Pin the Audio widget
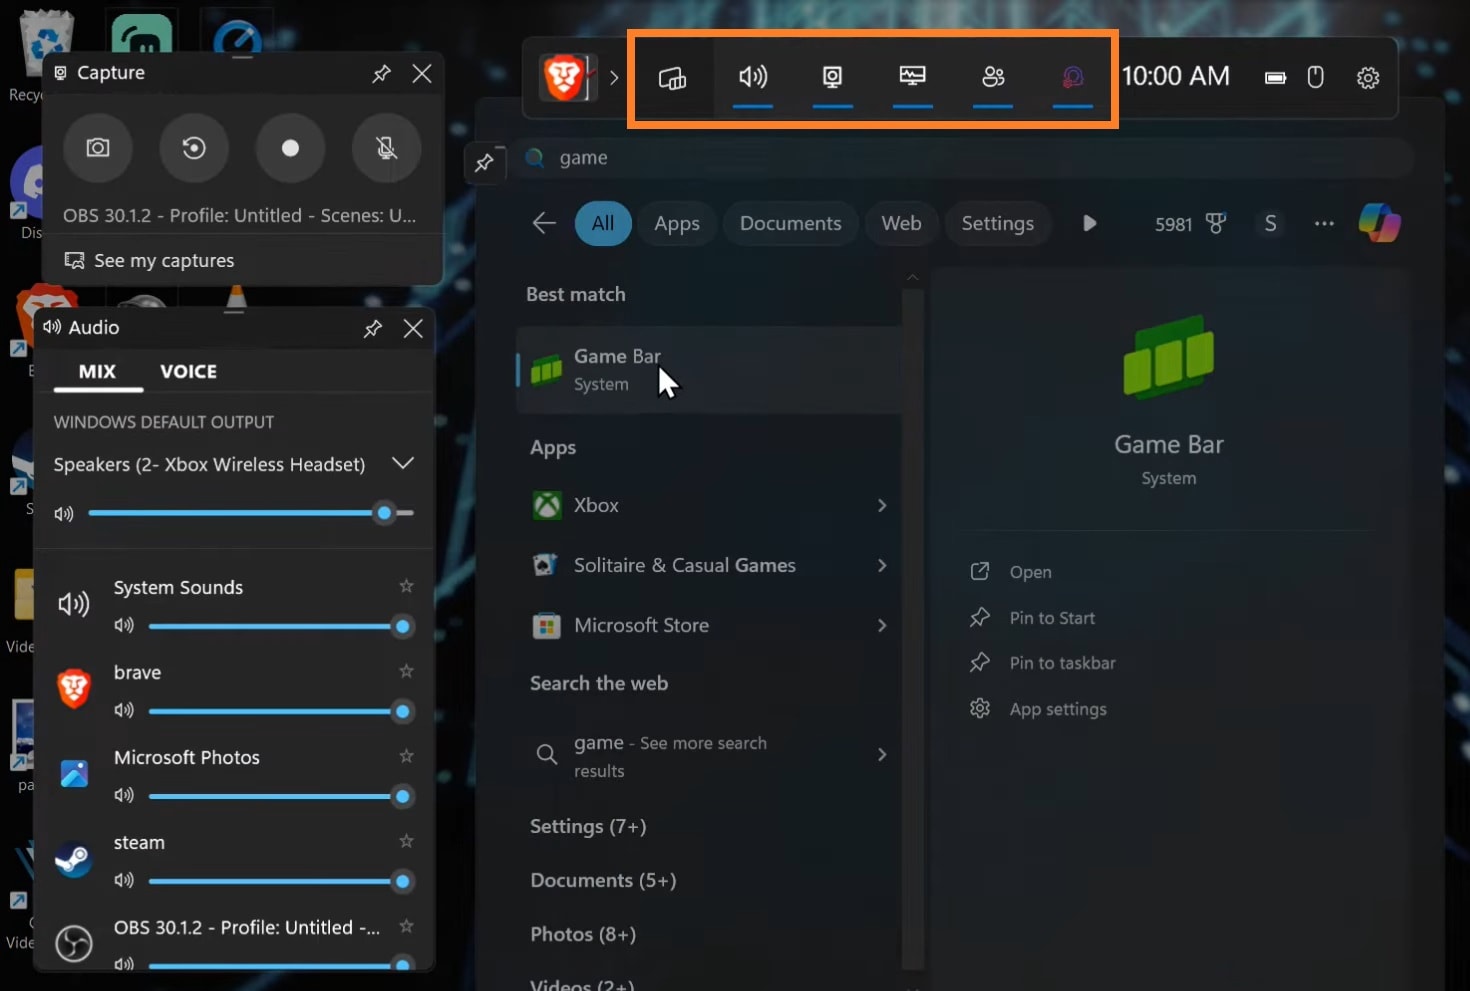Screen dimensions: 1470x991 372,328
